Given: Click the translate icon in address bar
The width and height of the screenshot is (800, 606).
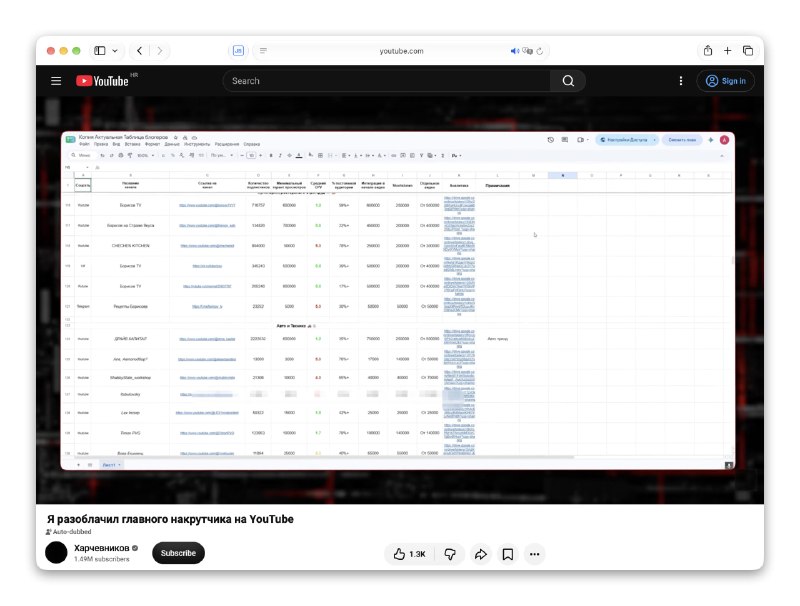Looking at the screenshot, I should pos(528,51).
